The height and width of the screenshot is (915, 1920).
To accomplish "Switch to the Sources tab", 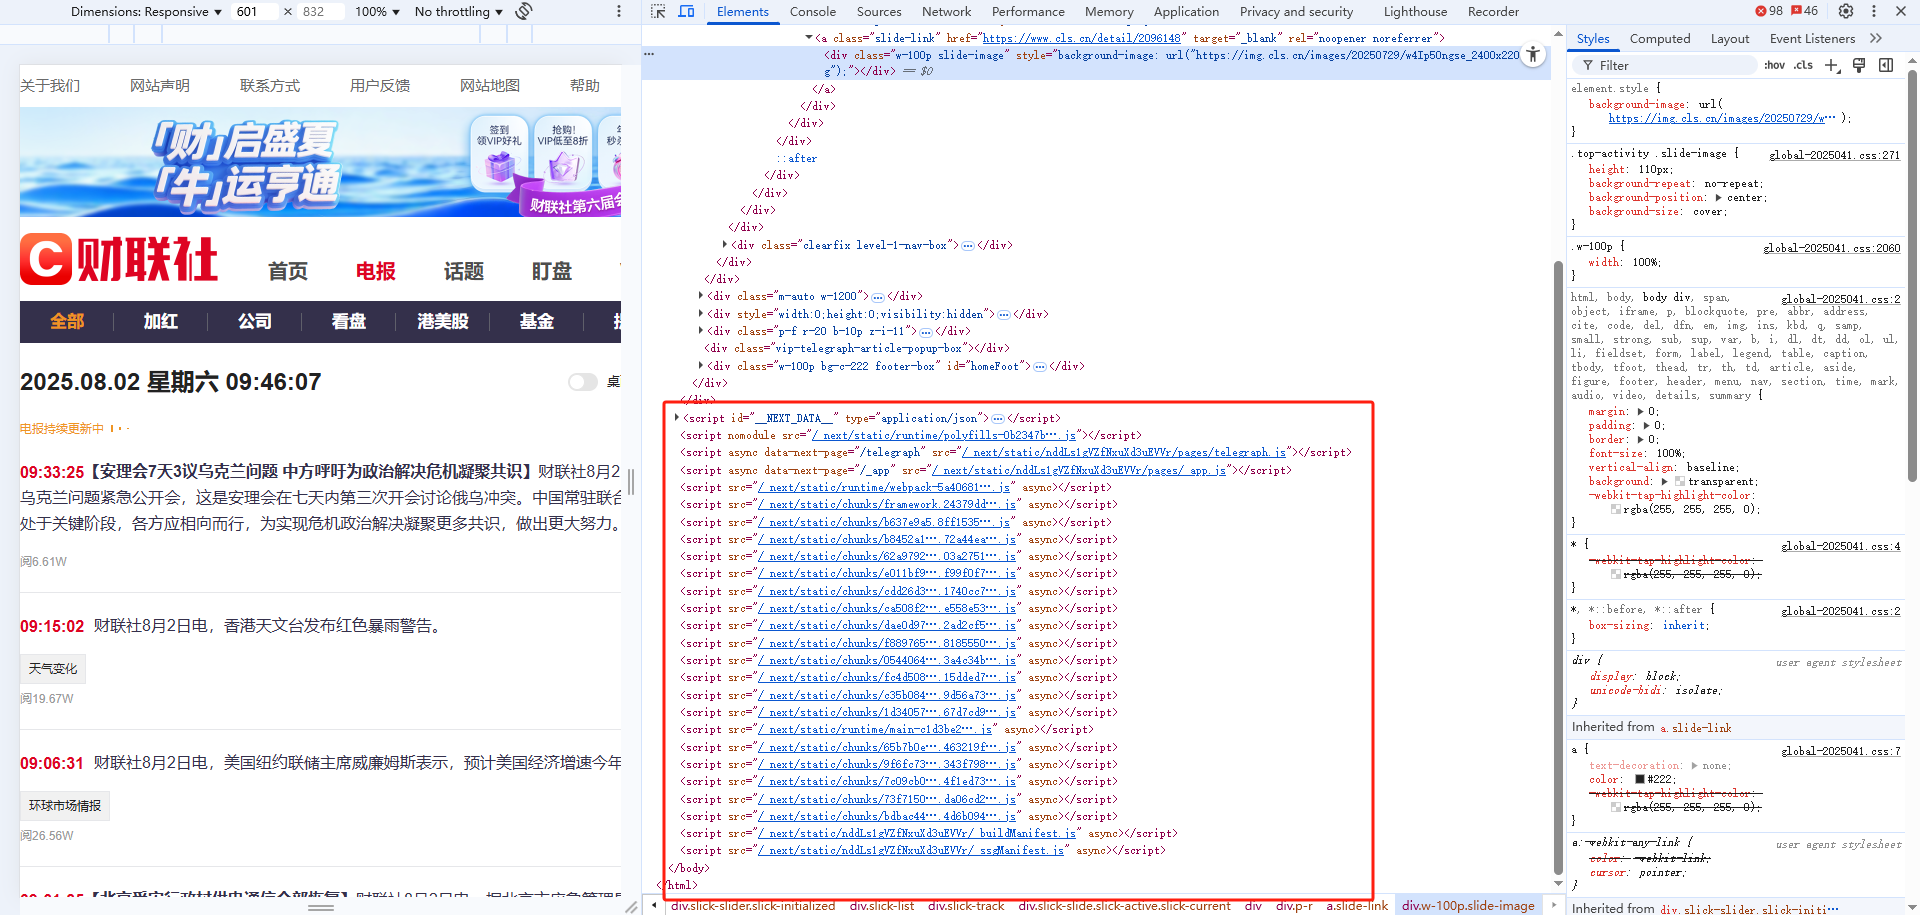I will 879,12.
